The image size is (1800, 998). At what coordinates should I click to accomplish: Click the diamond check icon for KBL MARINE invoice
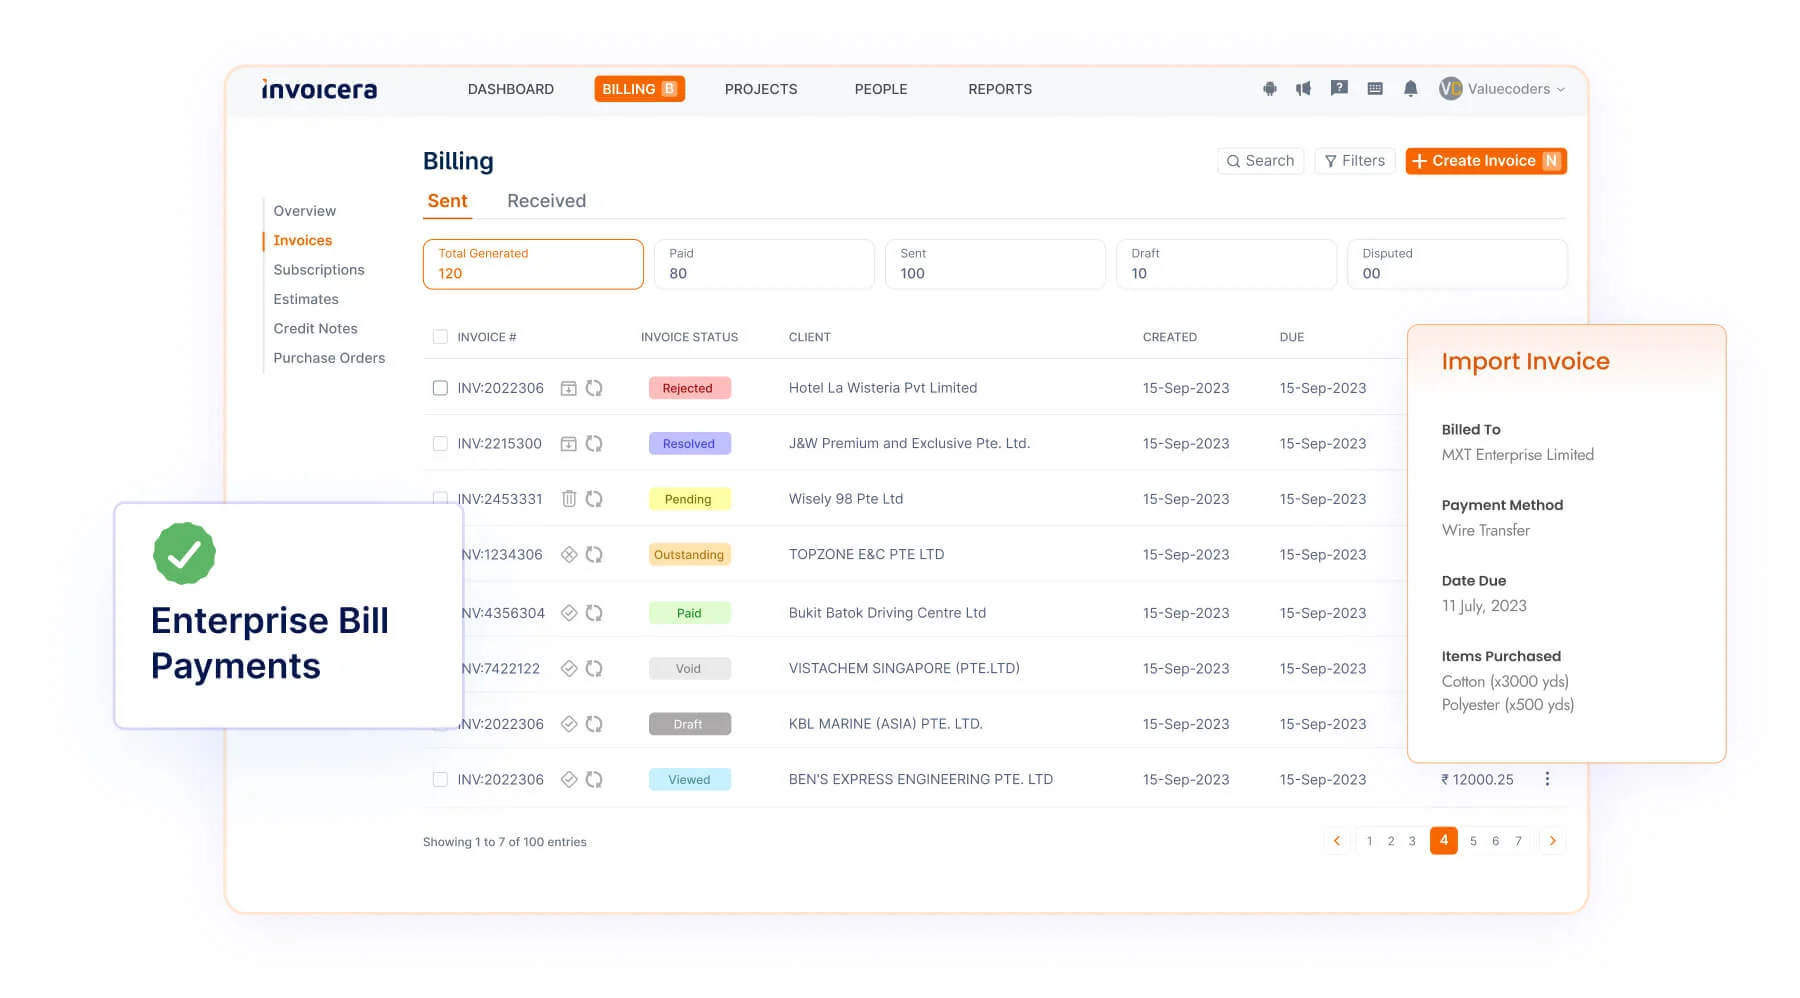point(568,724)
